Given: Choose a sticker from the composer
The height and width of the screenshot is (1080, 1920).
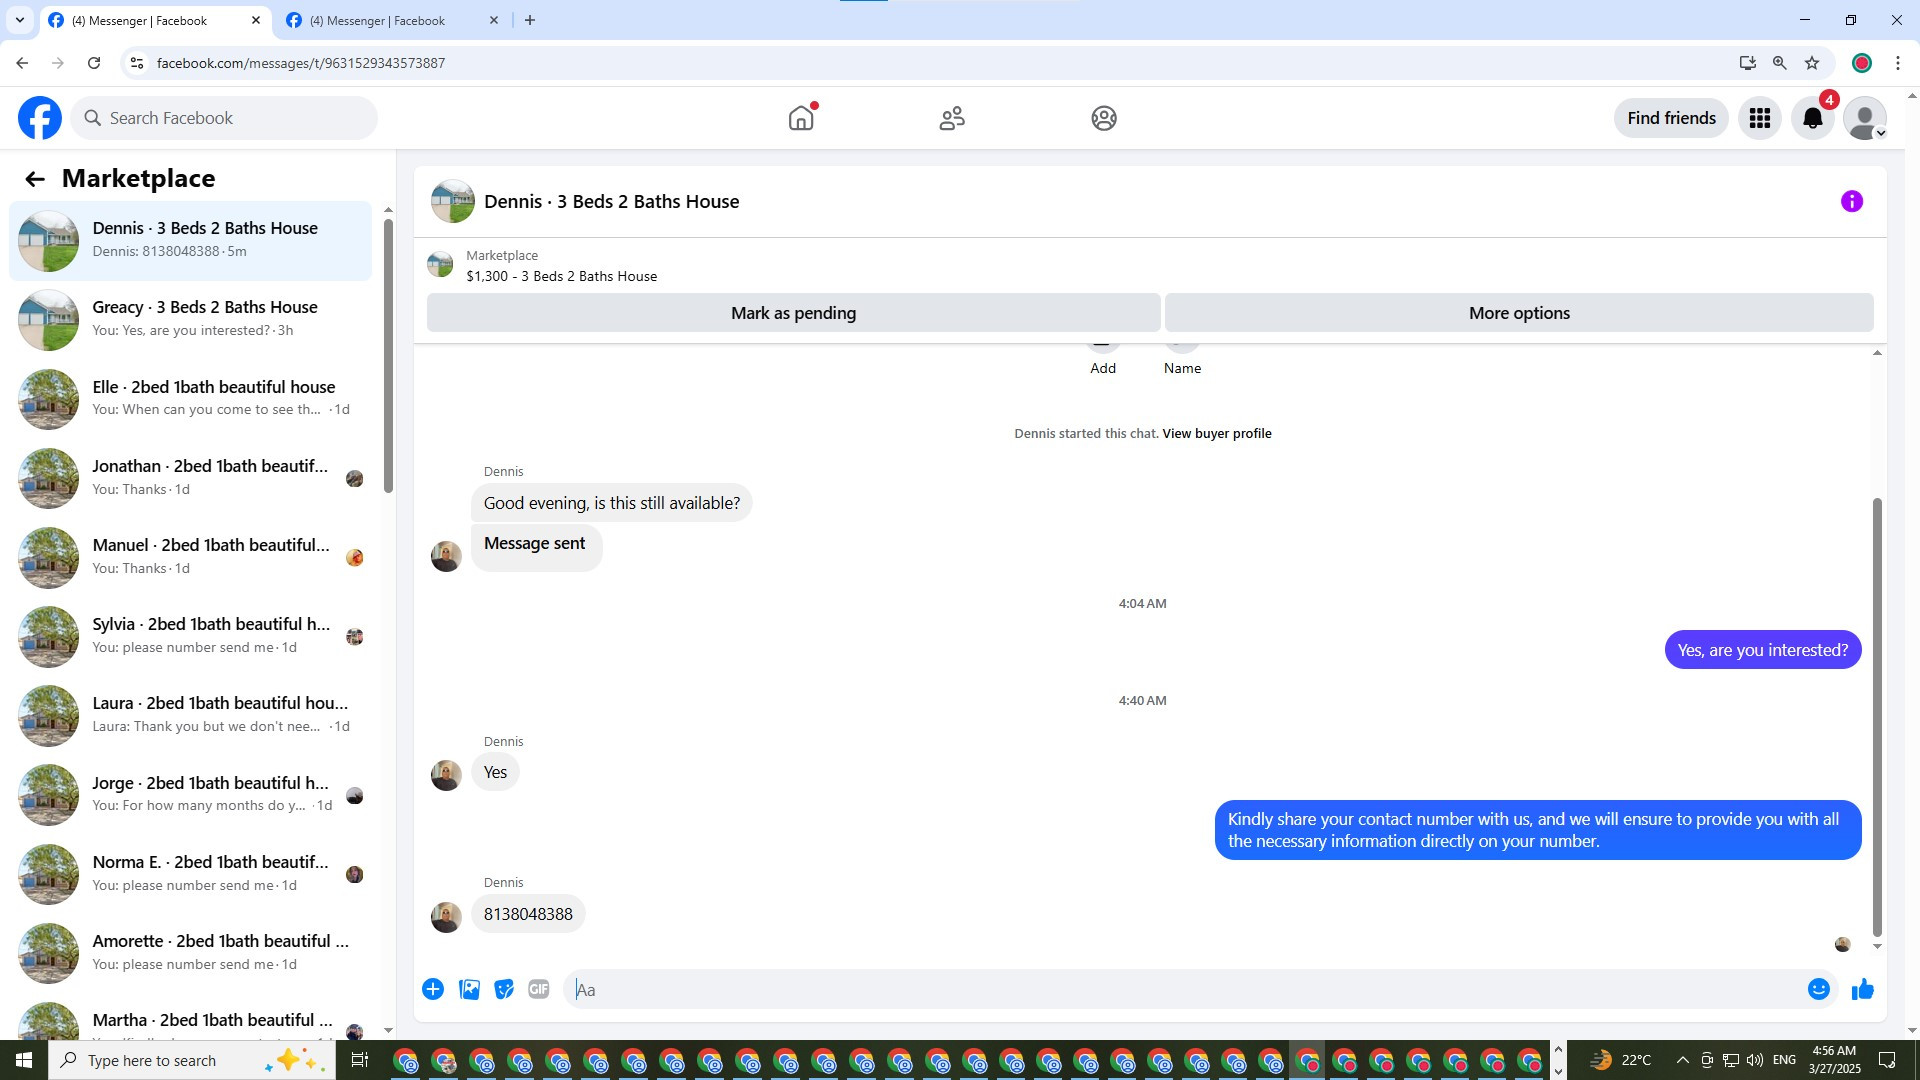Looking at the screenshot, I should [504, 989].
